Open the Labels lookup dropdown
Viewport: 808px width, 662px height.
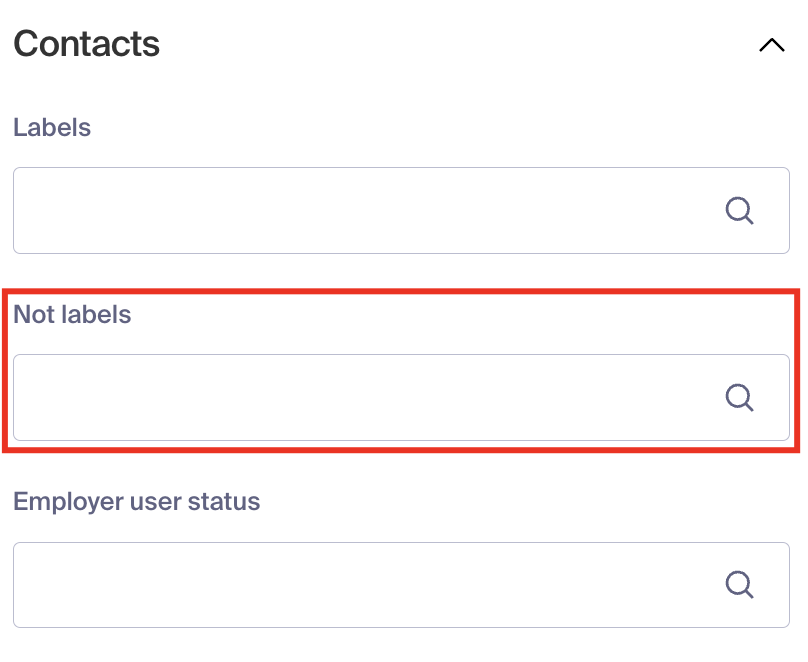click(401, 210)
